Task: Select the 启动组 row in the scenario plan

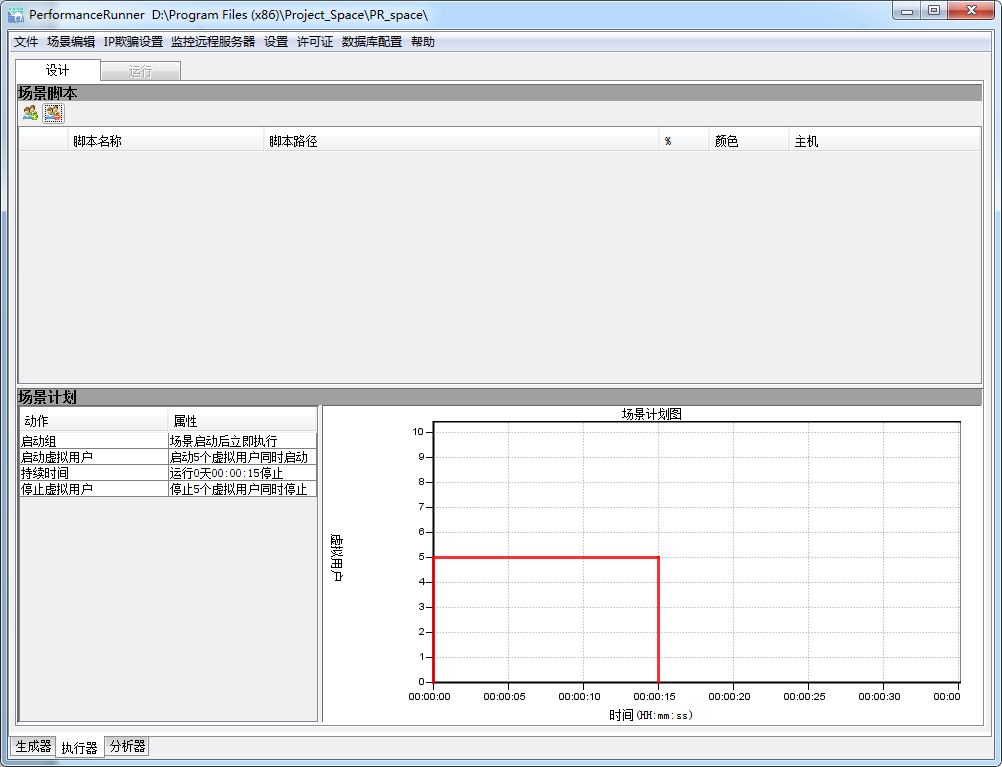Action: coord(93,441)
